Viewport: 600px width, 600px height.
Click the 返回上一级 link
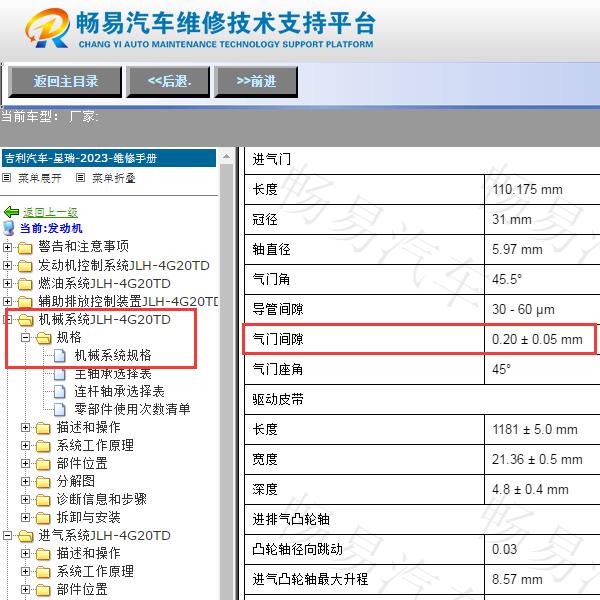tap(51, 212)
